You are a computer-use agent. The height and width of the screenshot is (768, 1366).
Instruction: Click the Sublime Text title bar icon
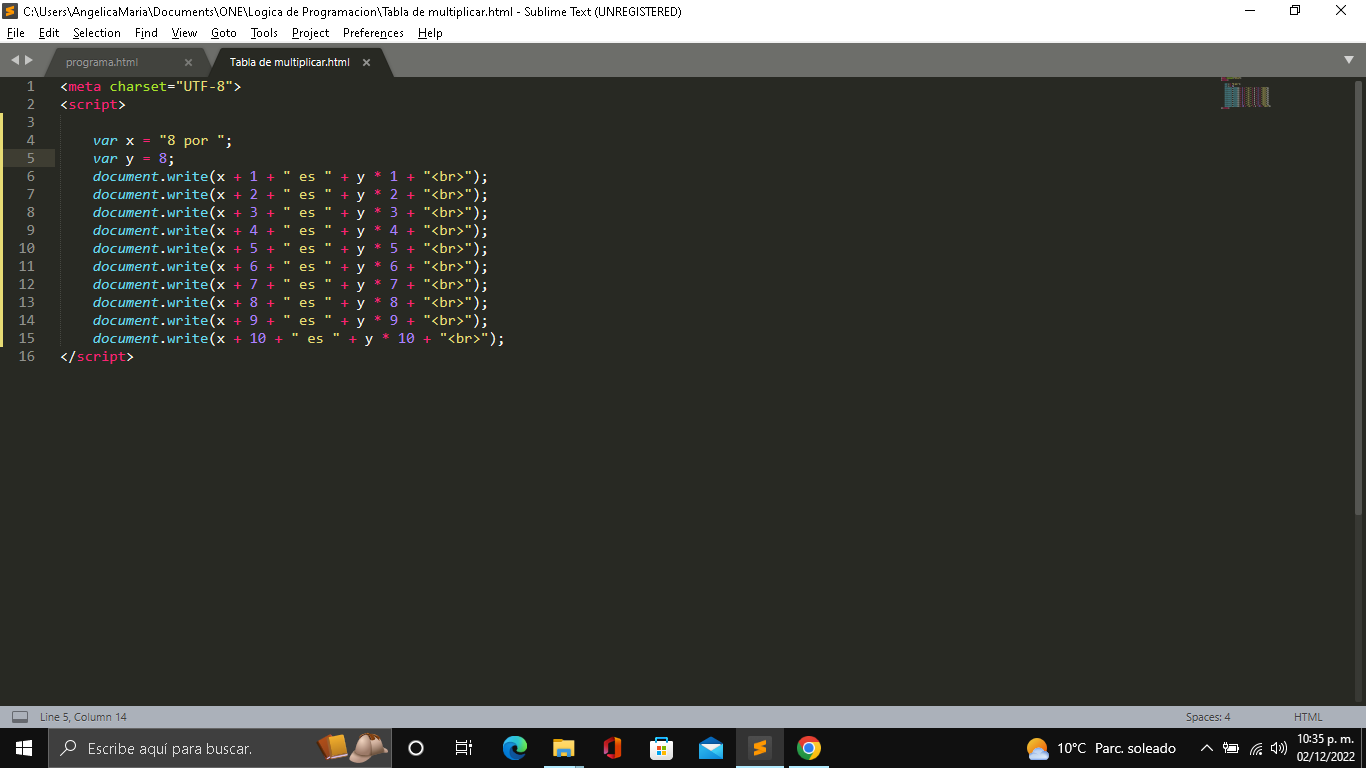(x=11, y=11)
